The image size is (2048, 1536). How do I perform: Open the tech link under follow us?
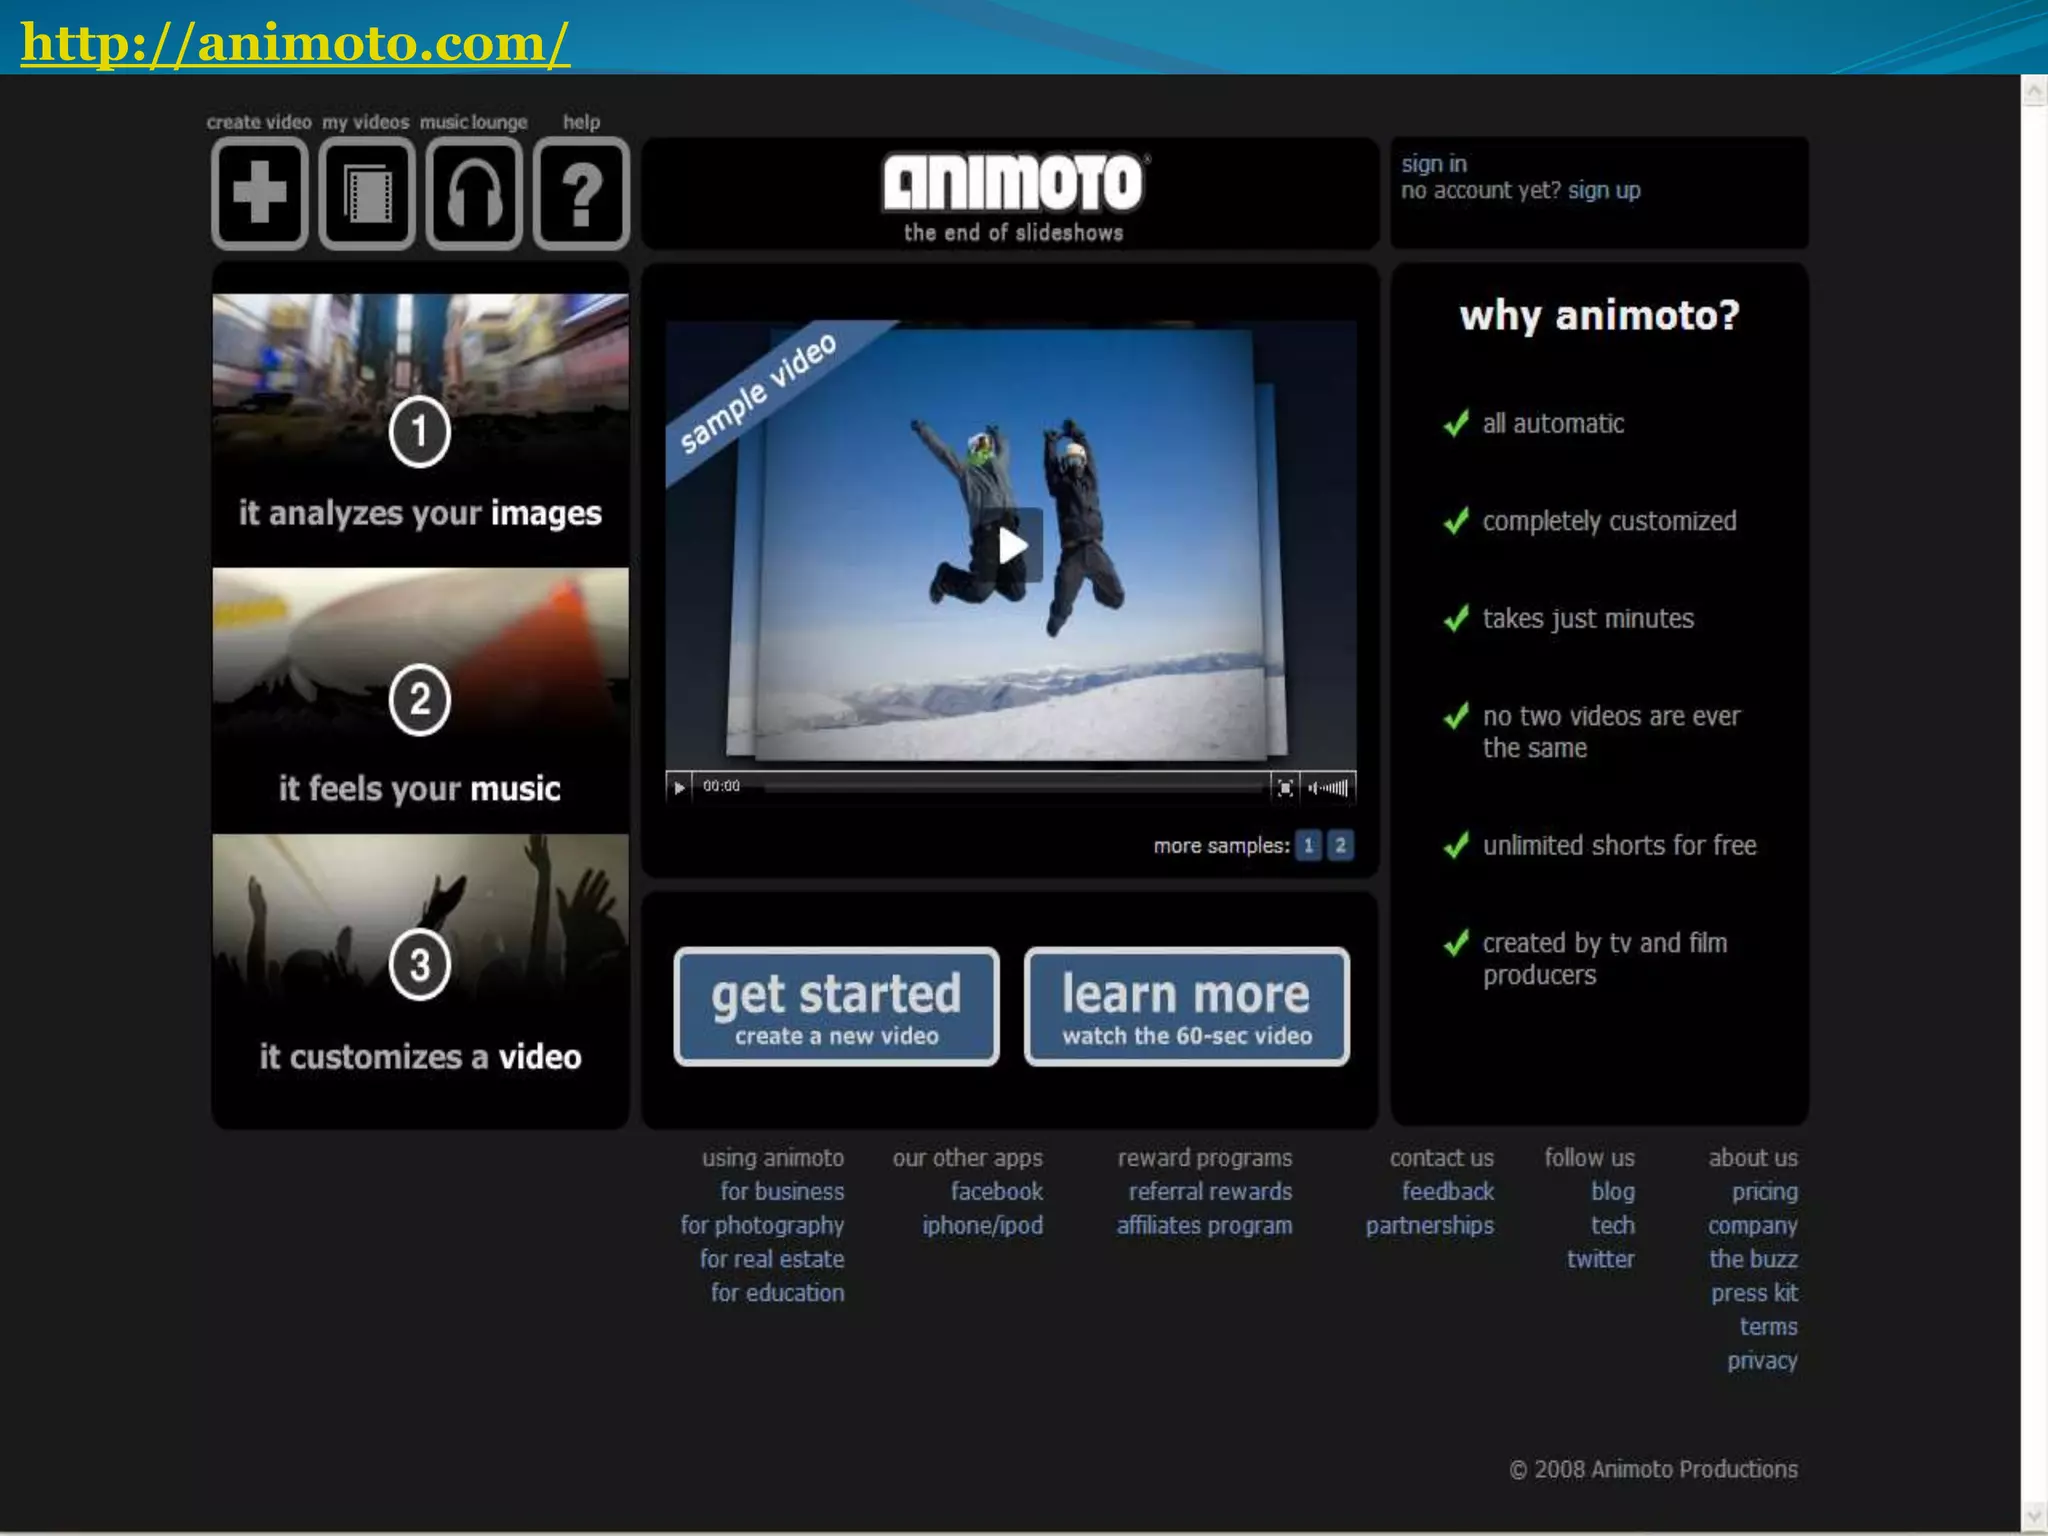coord(1612,1226)
